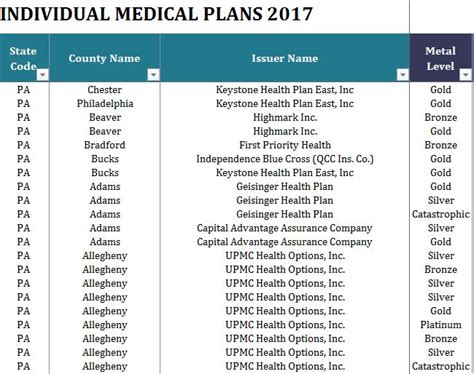Select the Metal Level column header
This screenshot has width=474, height=374.
441,58
